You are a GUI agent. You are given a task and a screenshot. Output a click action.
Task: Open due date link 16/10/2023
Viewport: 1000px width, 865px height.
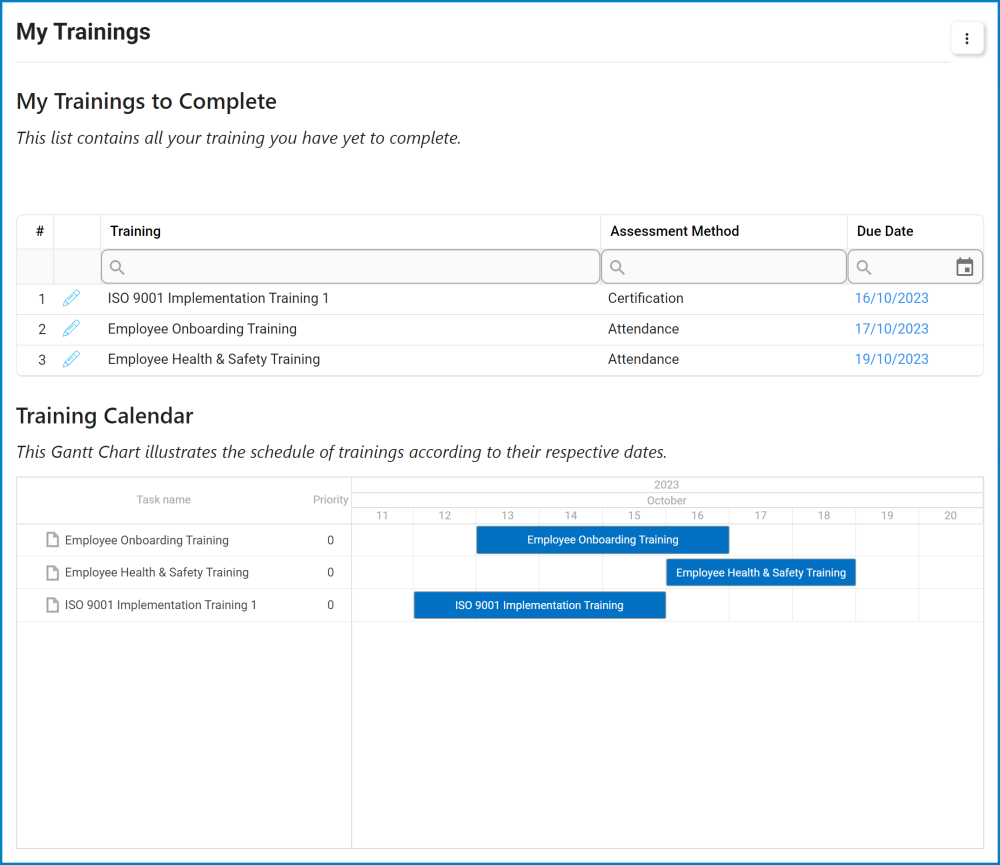[x=891, y=298]
